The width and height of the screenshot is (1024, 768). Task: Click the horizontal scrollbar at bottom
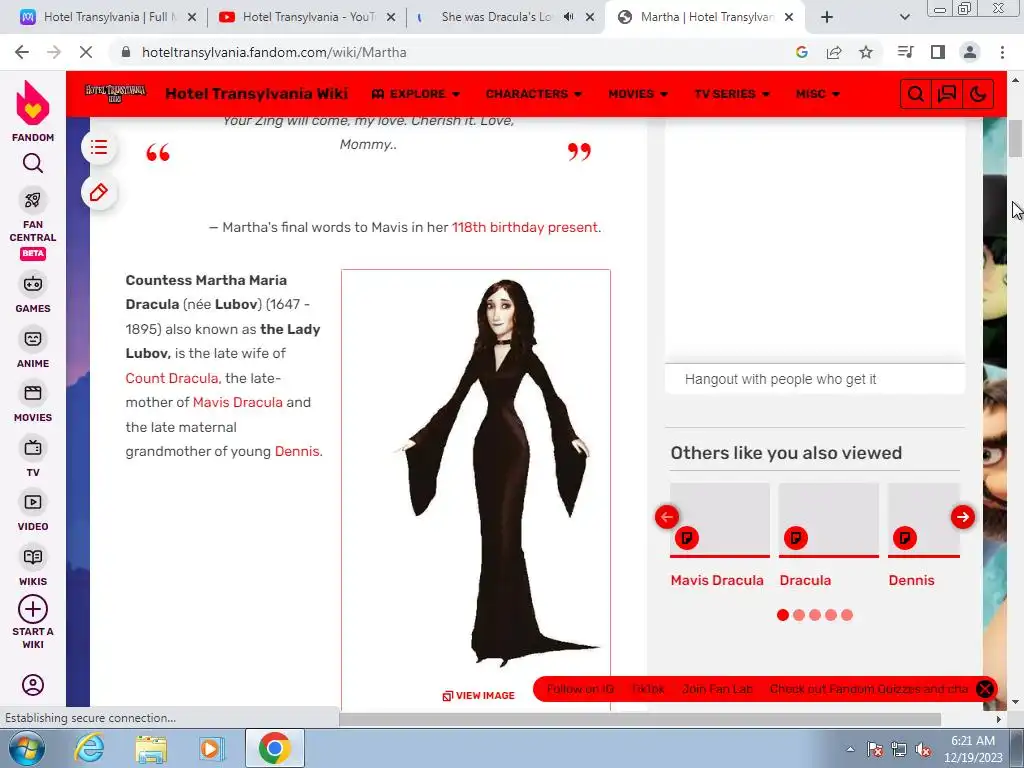click(x=640, y=719)
